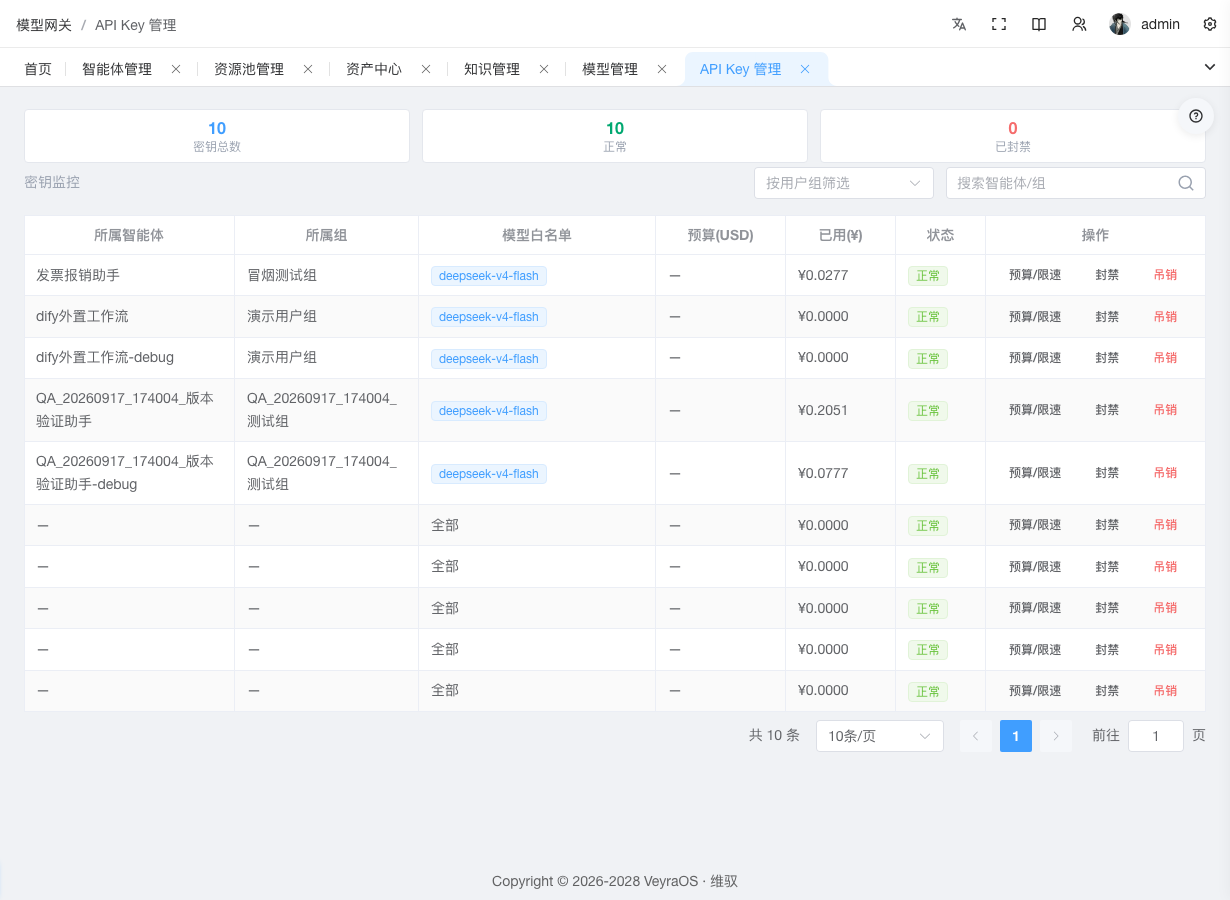Click the 密钥总数 statistic card
1230x900 pixels.
point(217,136)
